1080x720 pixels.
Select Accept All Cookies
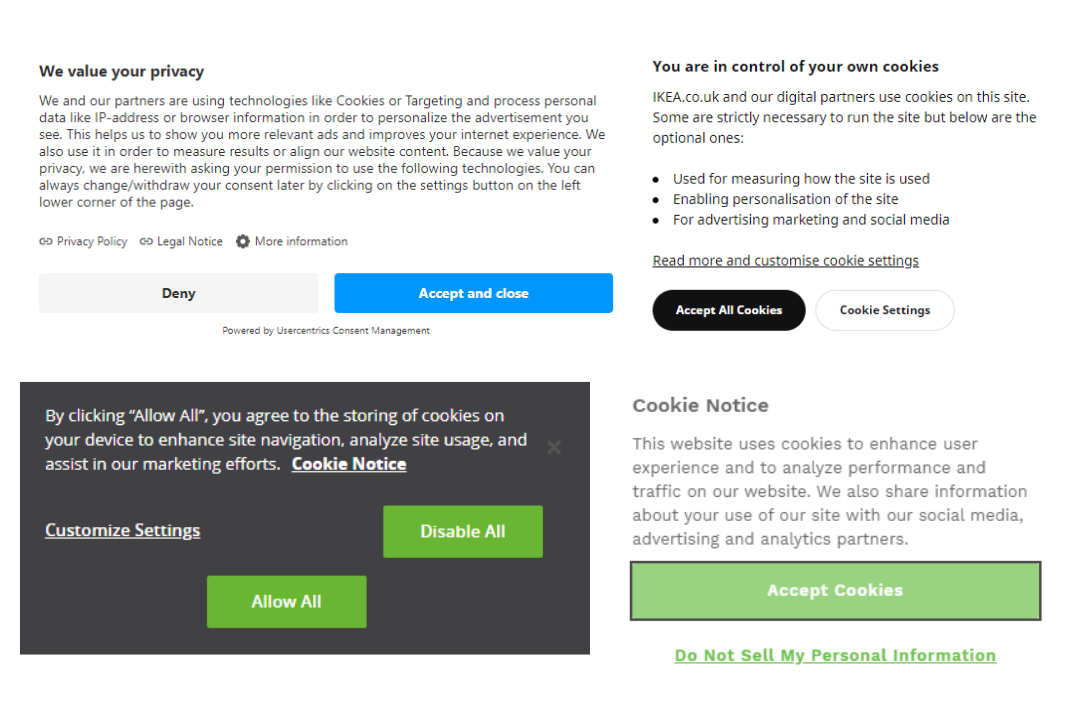pyautogui.click(x=728, y=310)
